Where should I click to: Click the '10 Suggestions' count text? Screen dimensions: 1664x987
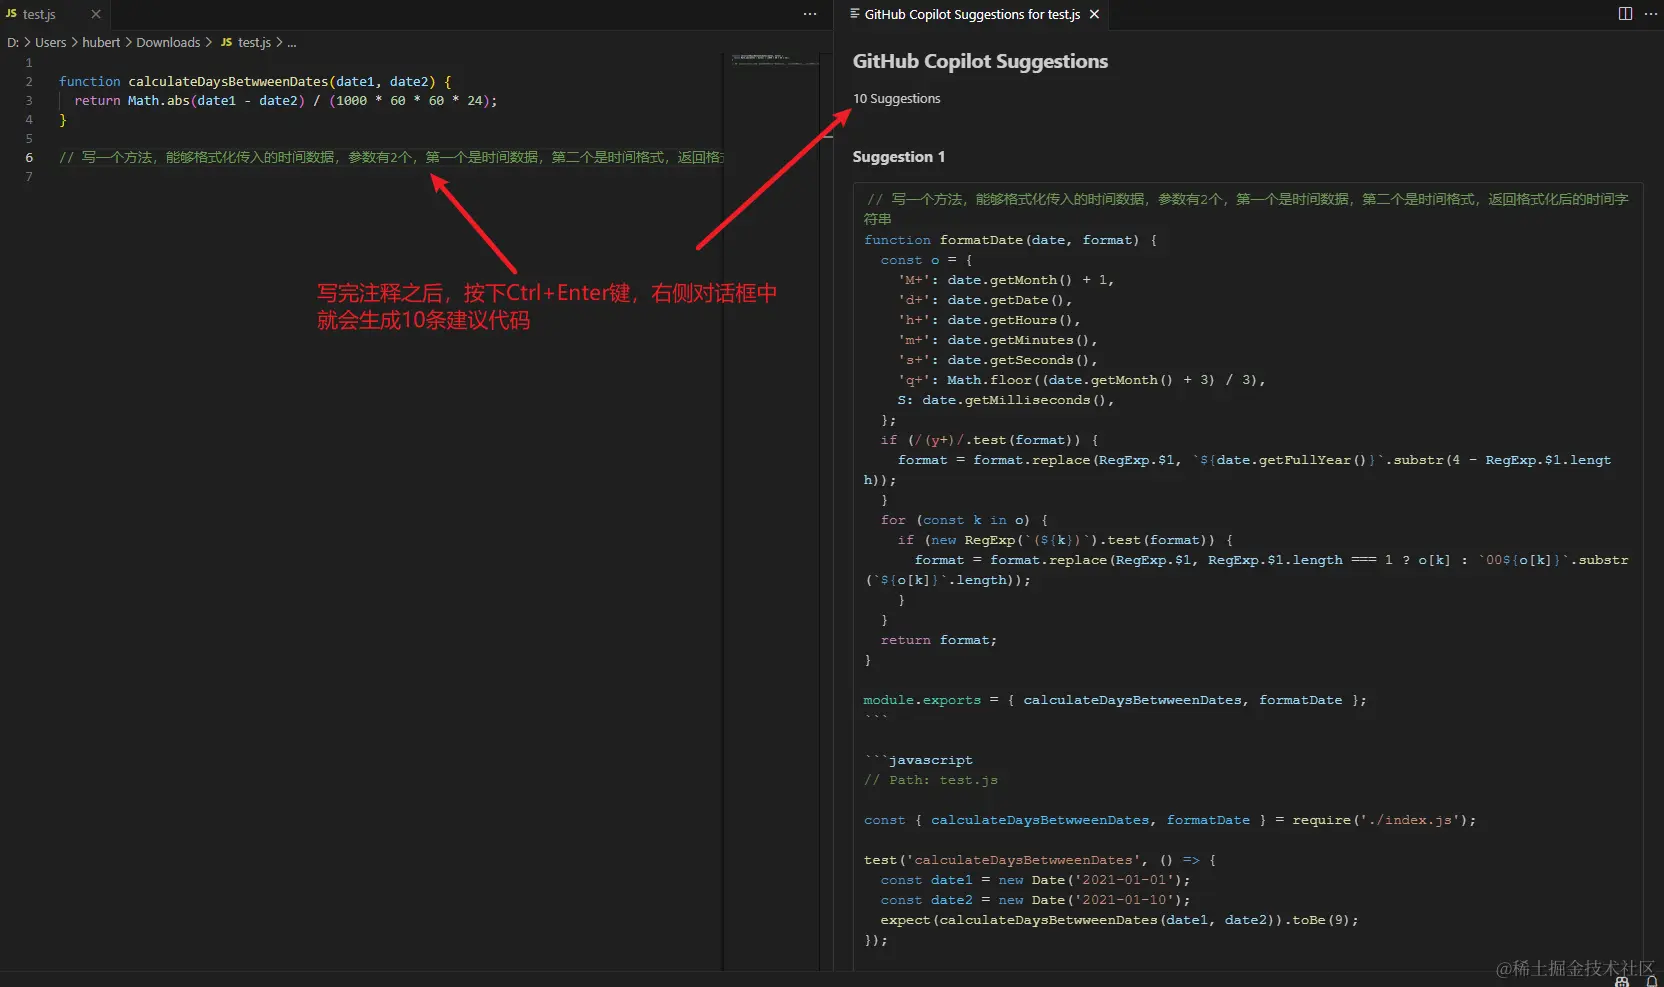896,98
